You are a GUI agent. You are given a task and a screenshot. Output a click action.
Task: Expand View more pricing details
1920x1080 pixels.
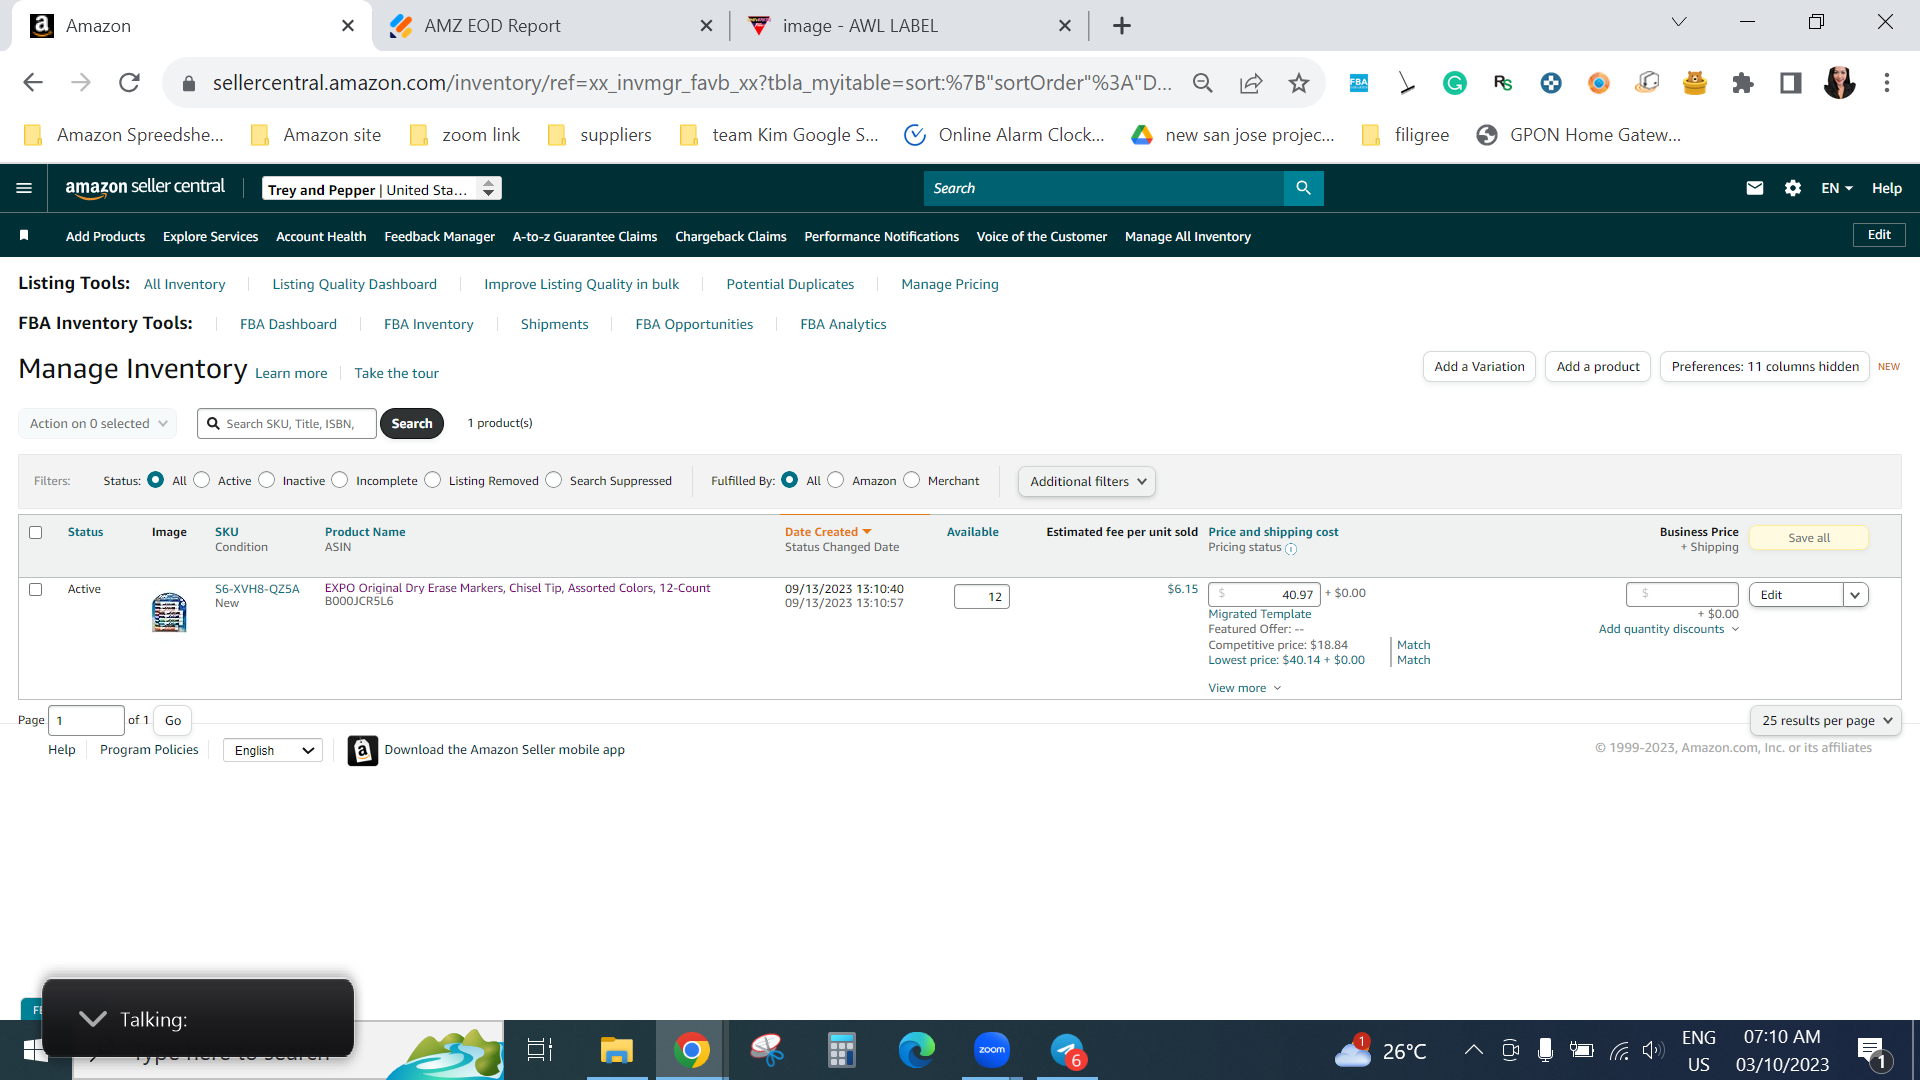(1244, 688)
